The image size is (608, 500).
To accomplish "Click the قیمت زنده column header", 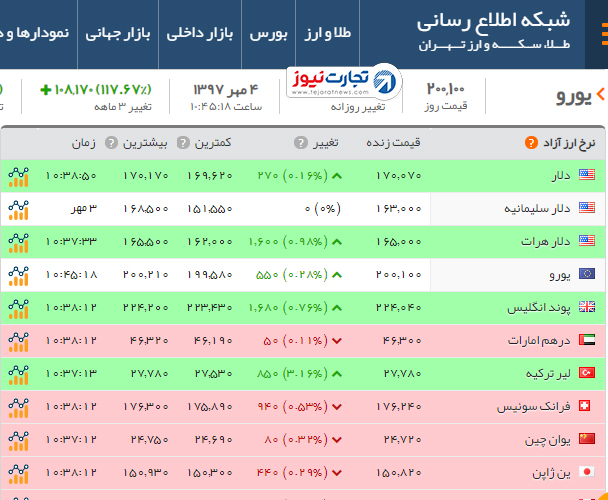I will (x=393, y=143).
